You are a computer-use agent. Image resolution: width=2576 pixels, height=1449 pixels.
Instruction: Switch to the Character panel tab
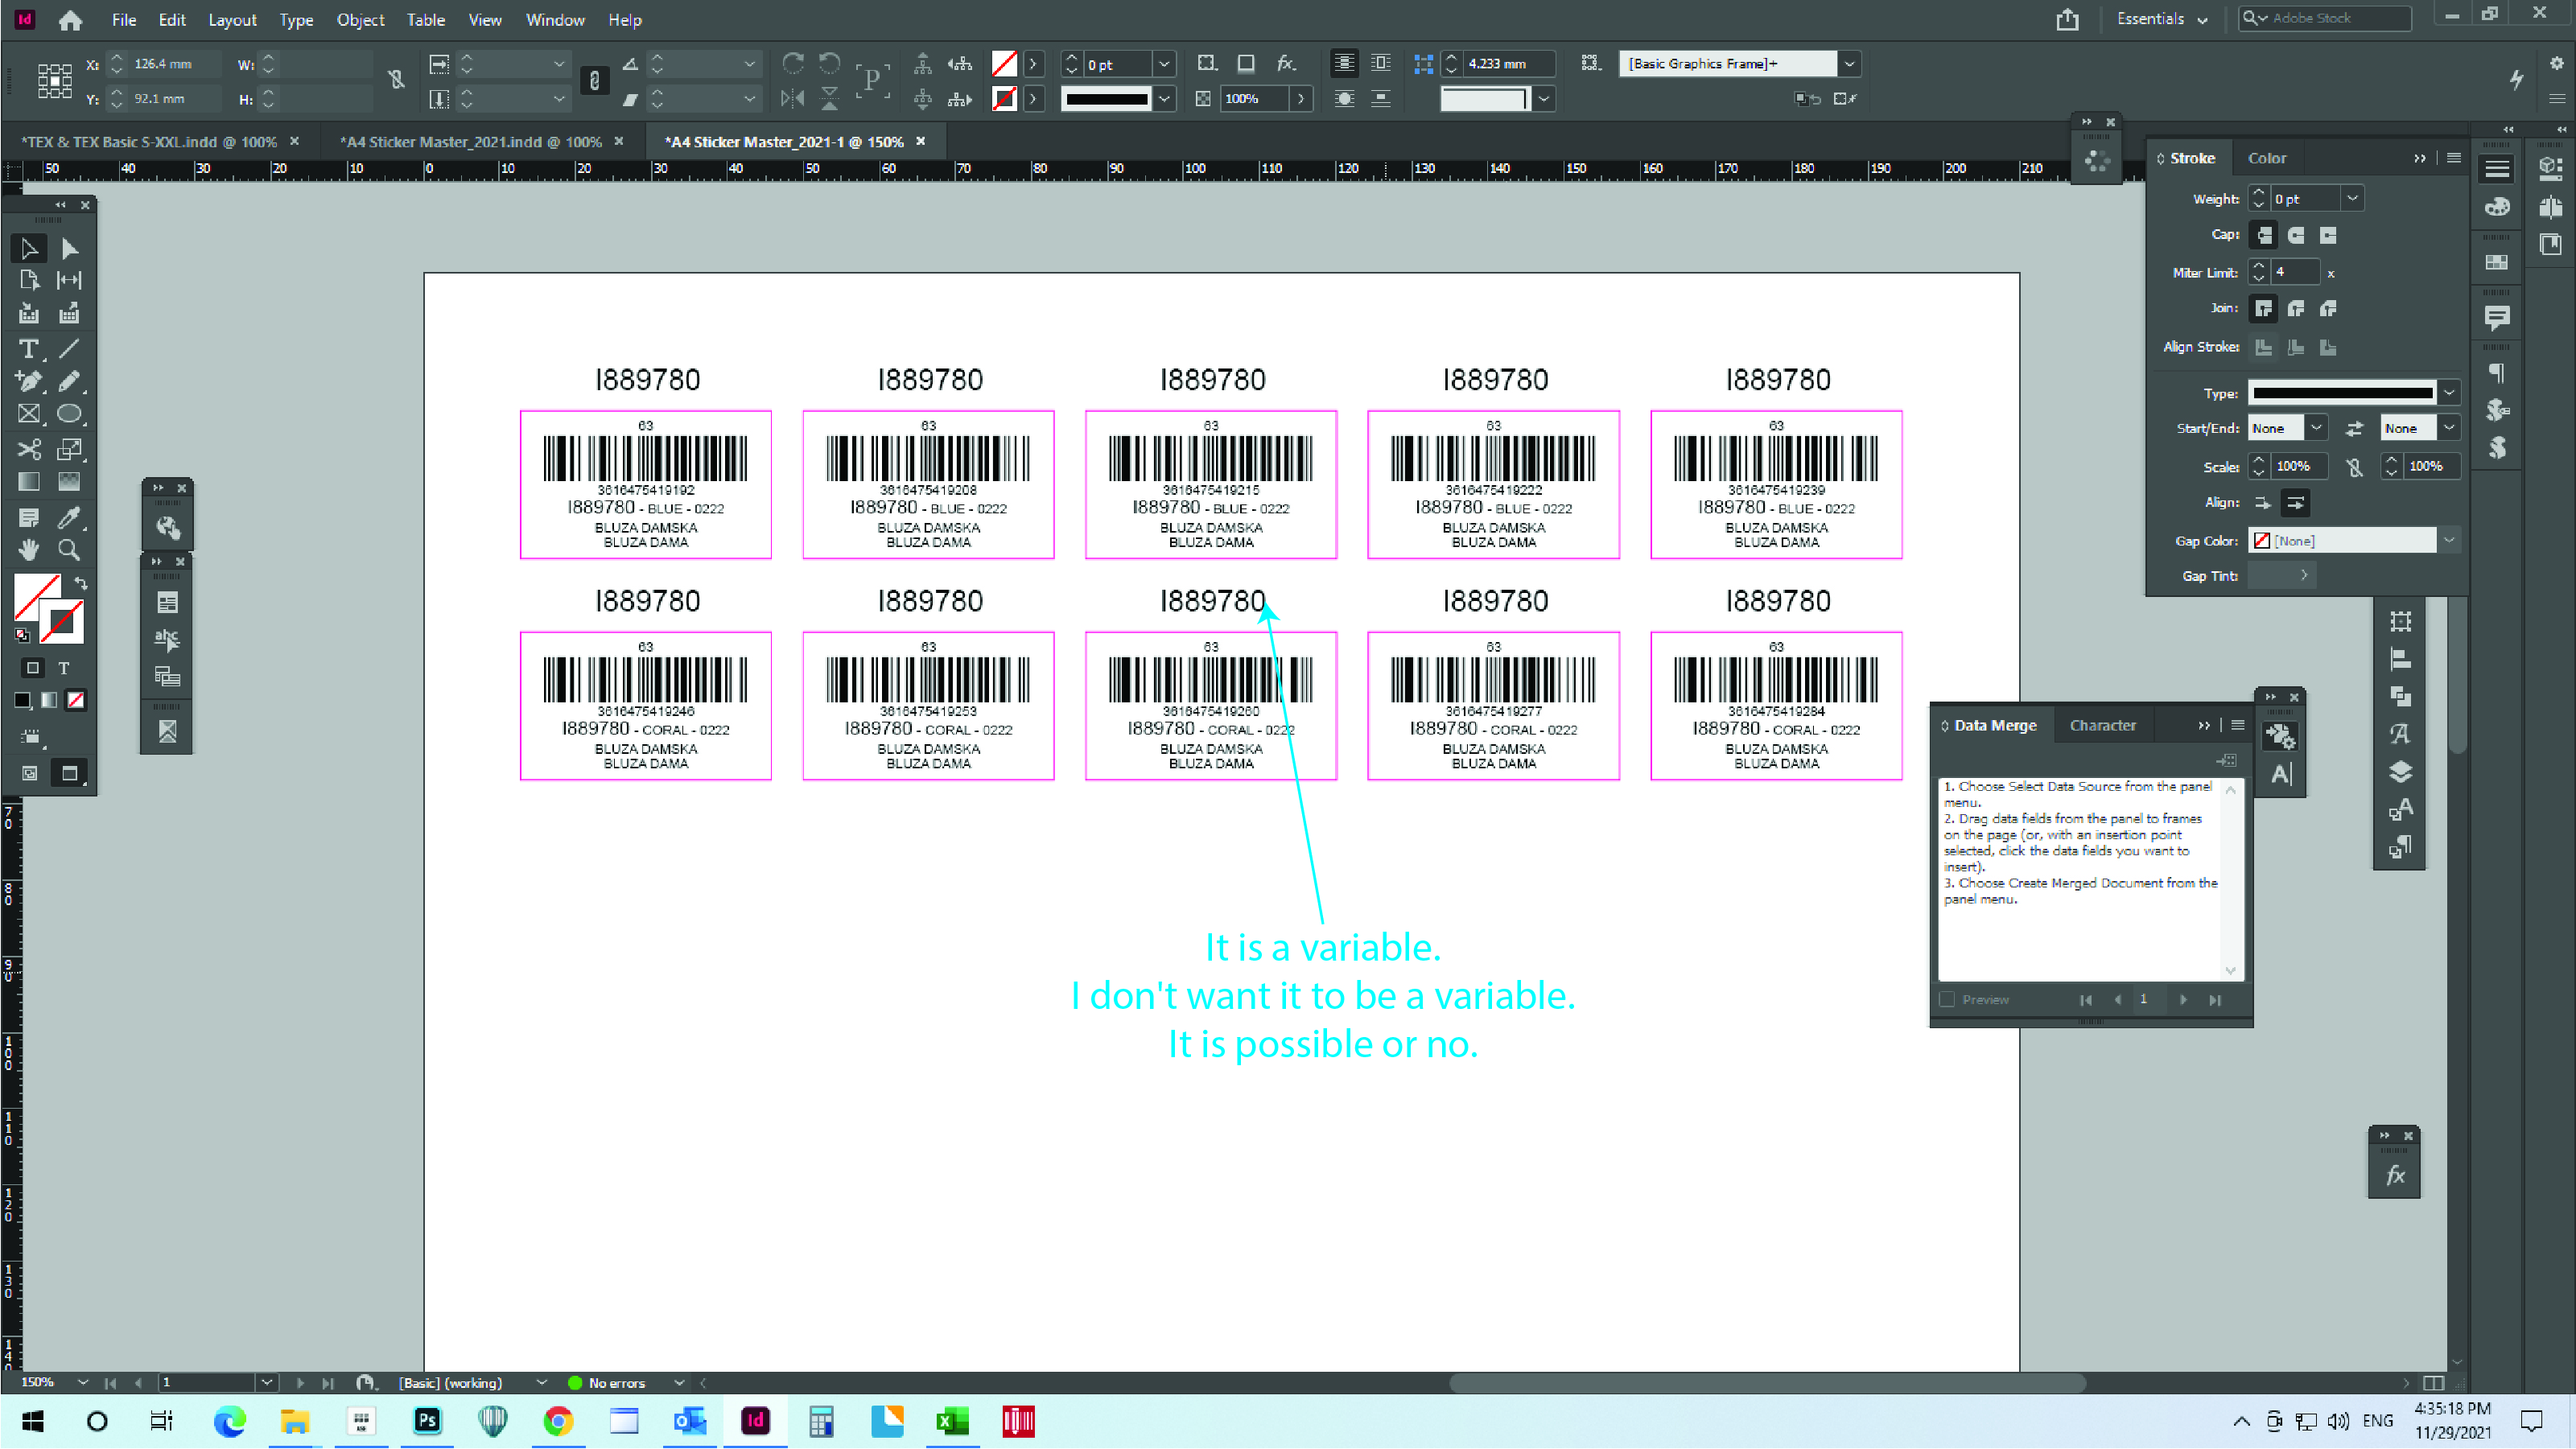pyautogui.click(x=2102, y=725)
